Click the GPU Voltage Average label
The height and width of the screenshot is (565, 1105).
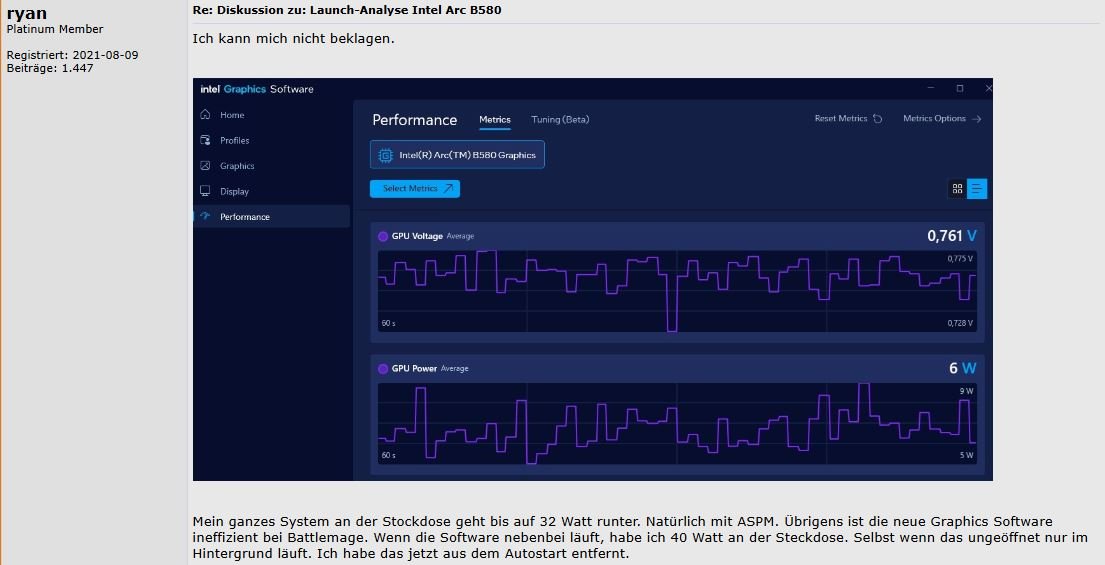pyautogui.click(x=460, y=237)
